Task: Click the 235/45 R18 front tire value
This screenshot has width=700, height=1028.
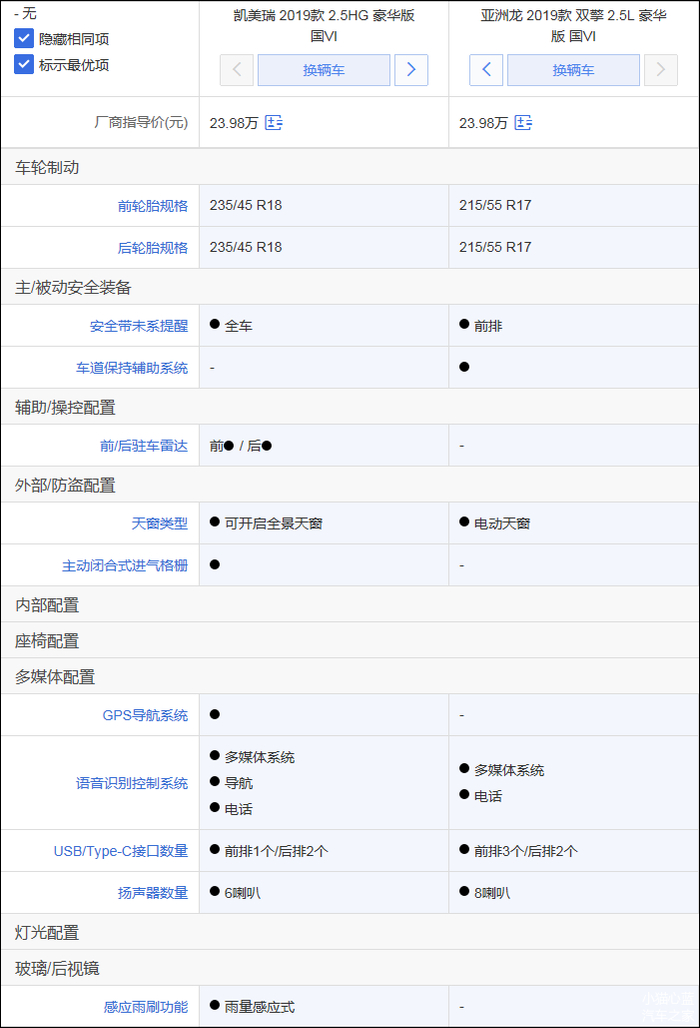Action: [246, 205]
